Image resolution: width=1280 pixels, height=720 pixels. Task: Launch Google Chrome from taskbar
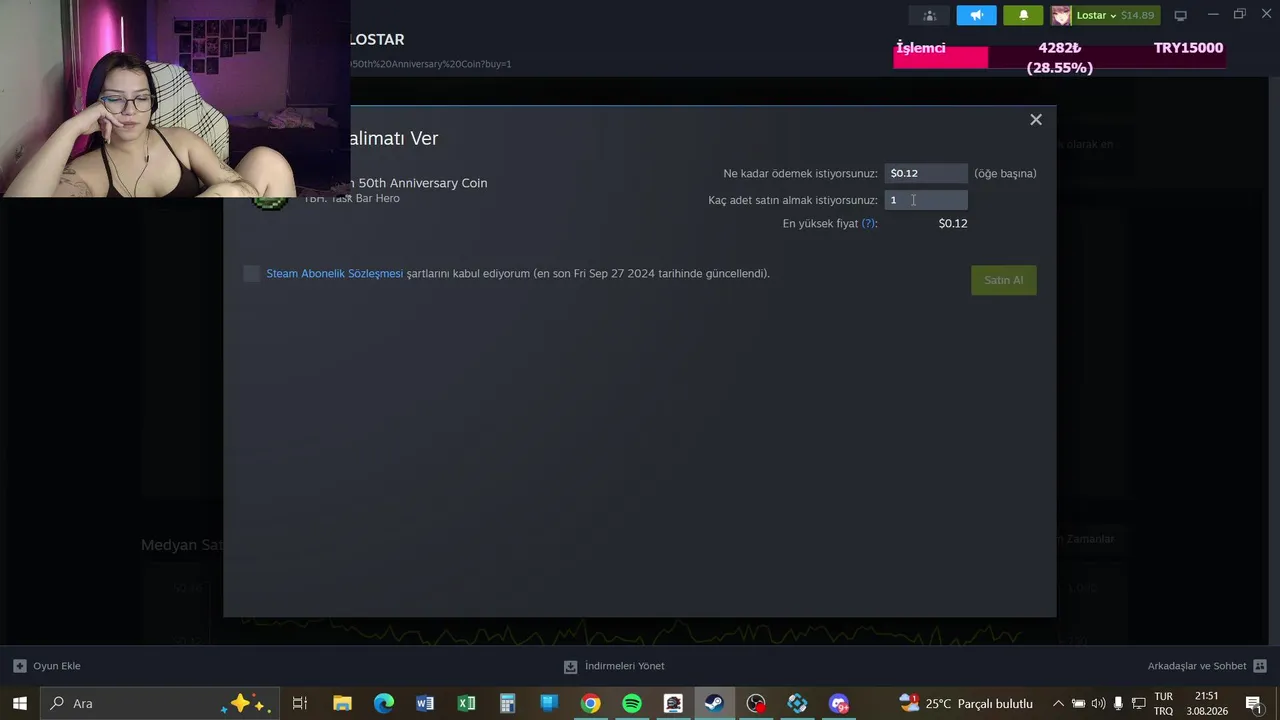[590, 703]
